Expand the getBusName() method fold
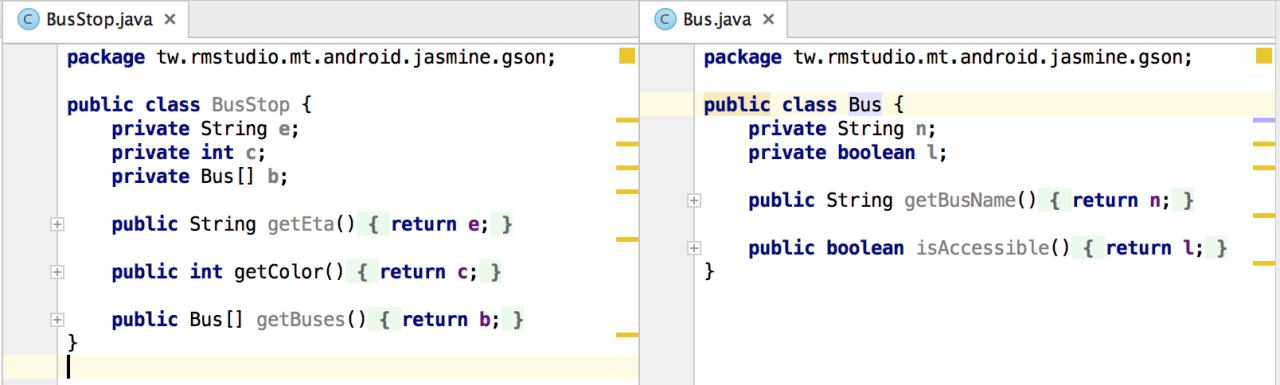Screen dimensions: 1280x385 click(694, 200)
